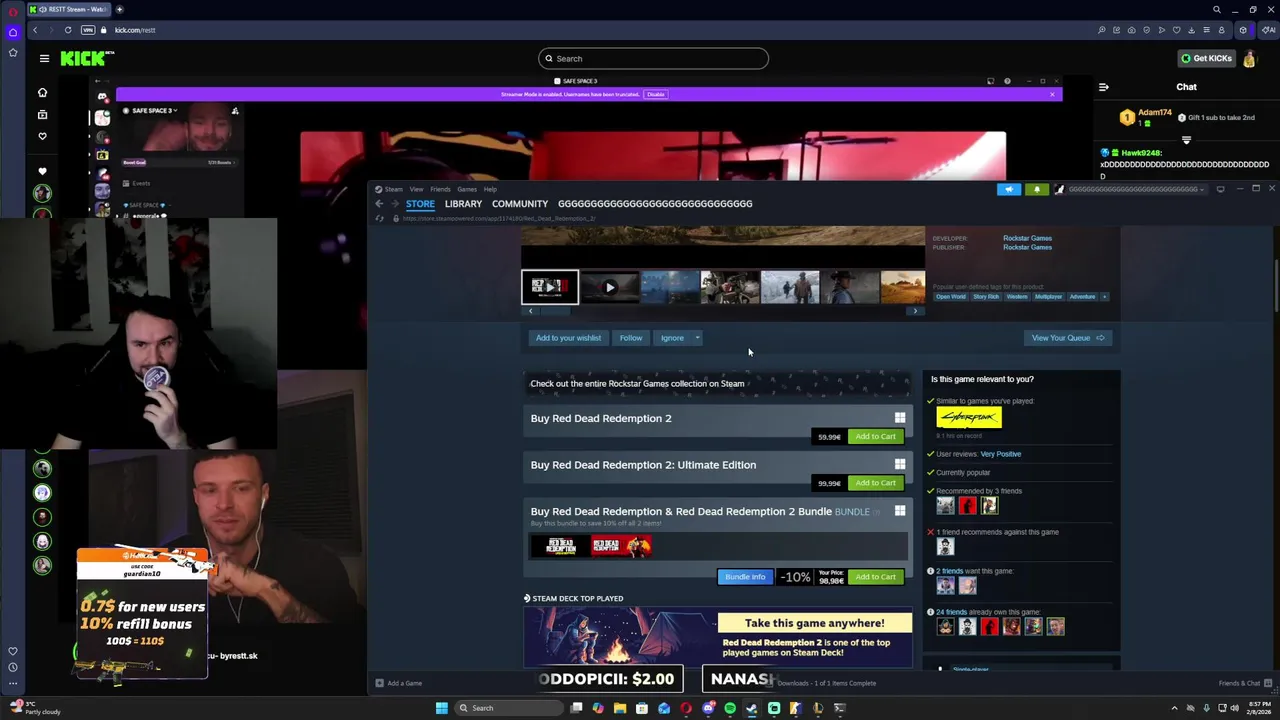Open Bundle info
1280x720 pixels.
coord(745,577)
